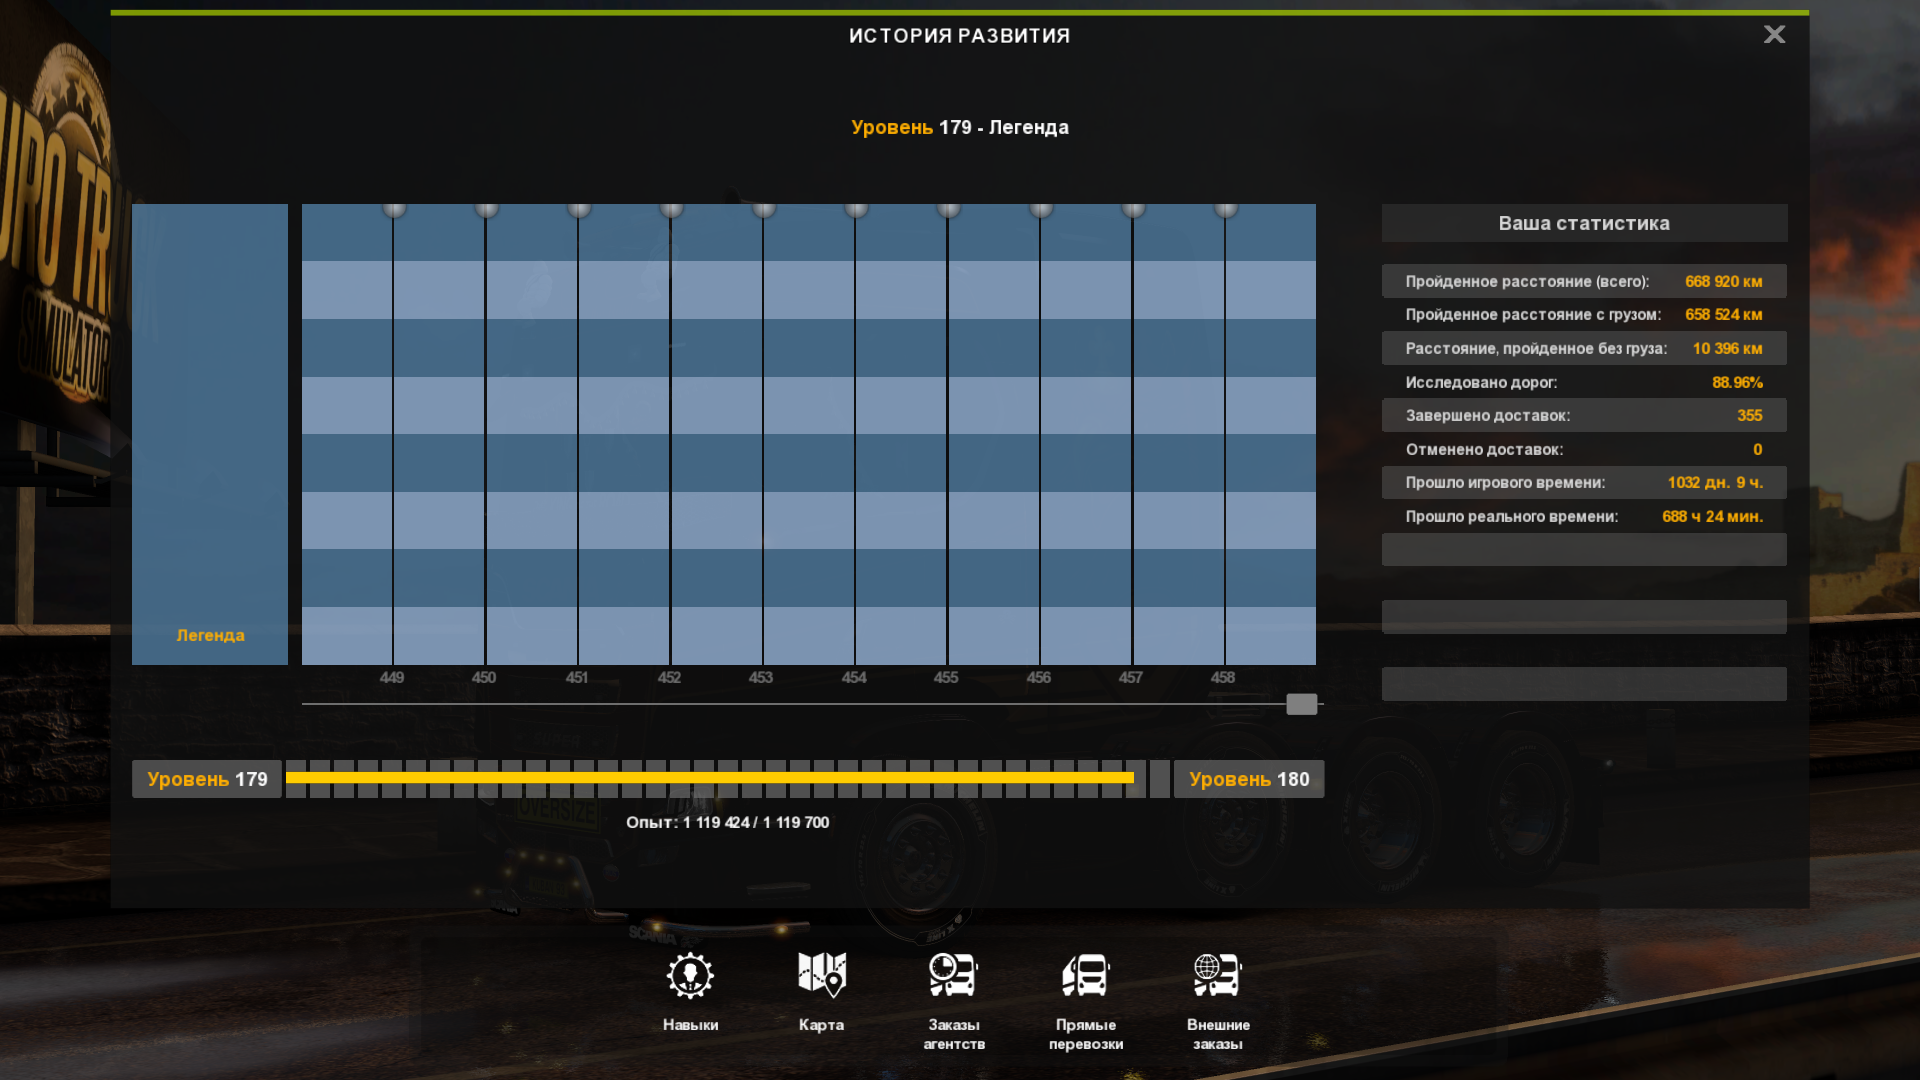Image resolution: width=1920 pixels, height=1080 pixels.
Task: Open Заказы агентств freight market icon
Action: [x=953, y=976]
